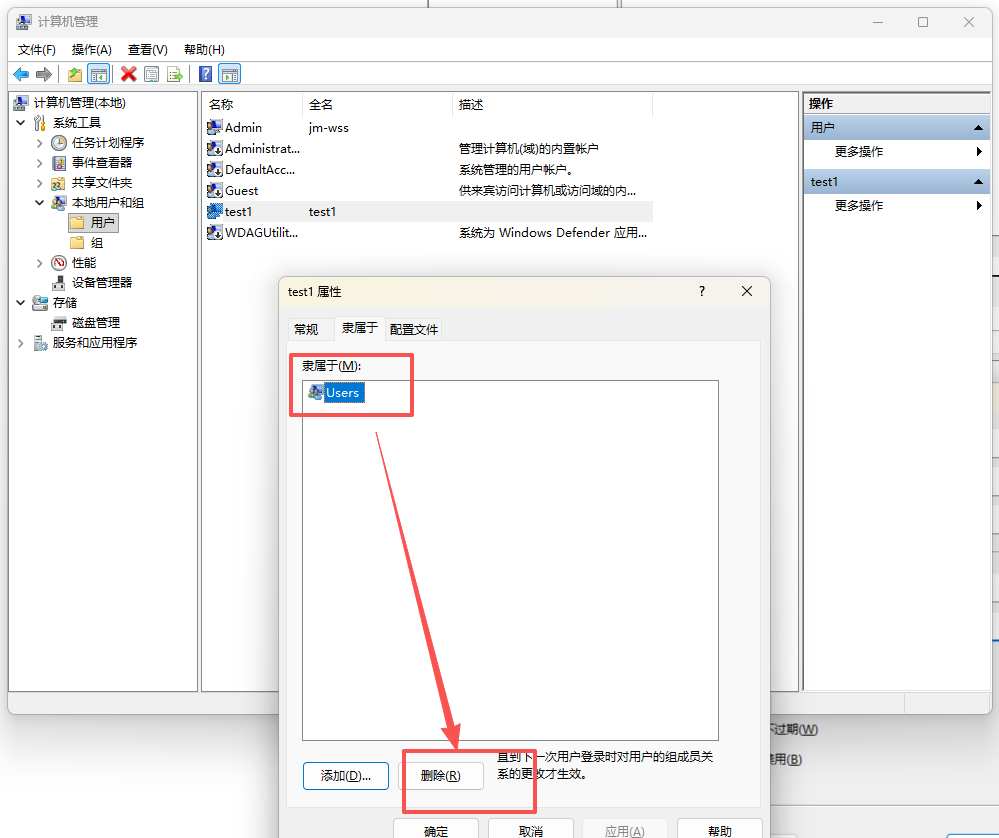Open the 操作(A) menu
Image resolution: width=999 pixels, height=838 pixels.
(x=91, y=49)
